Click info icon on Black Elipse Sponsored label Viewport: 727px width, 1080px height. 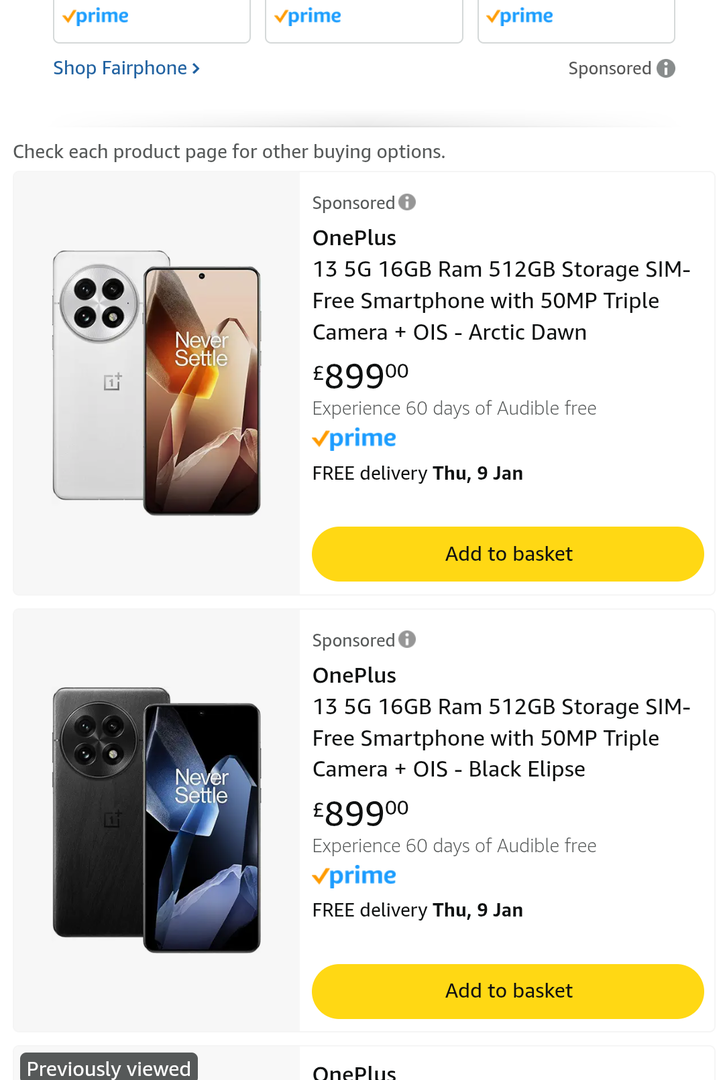[x=407, y=639]
